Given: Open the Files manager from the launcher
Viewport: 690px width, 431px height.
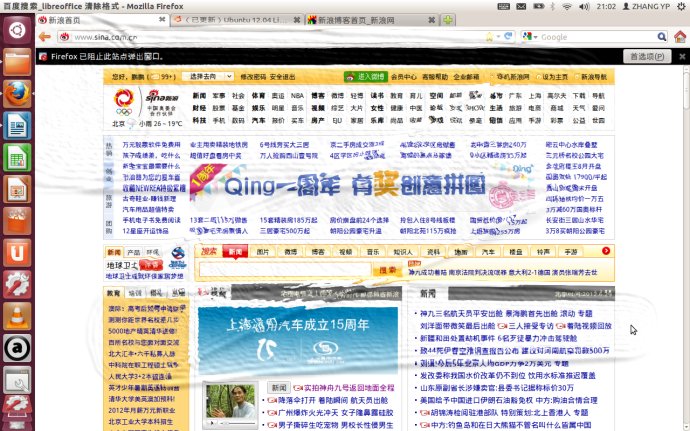Looking at the screenshot, I should [x=17, y=62].
